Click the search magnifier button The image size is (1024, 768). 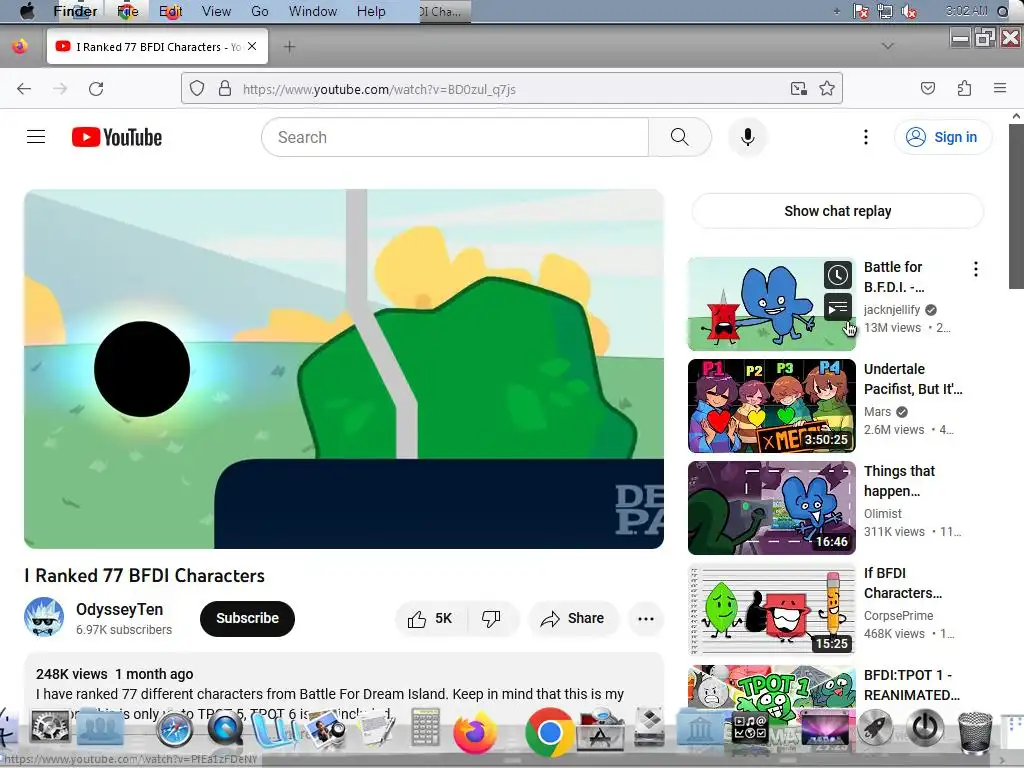pos(679,137)
